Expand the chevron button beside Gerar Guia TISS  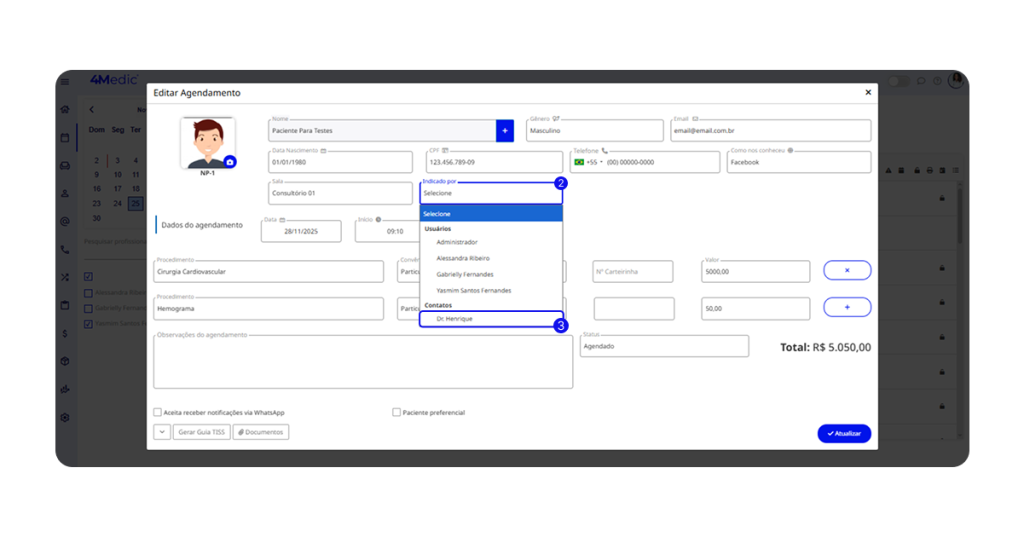pos(162,432)
